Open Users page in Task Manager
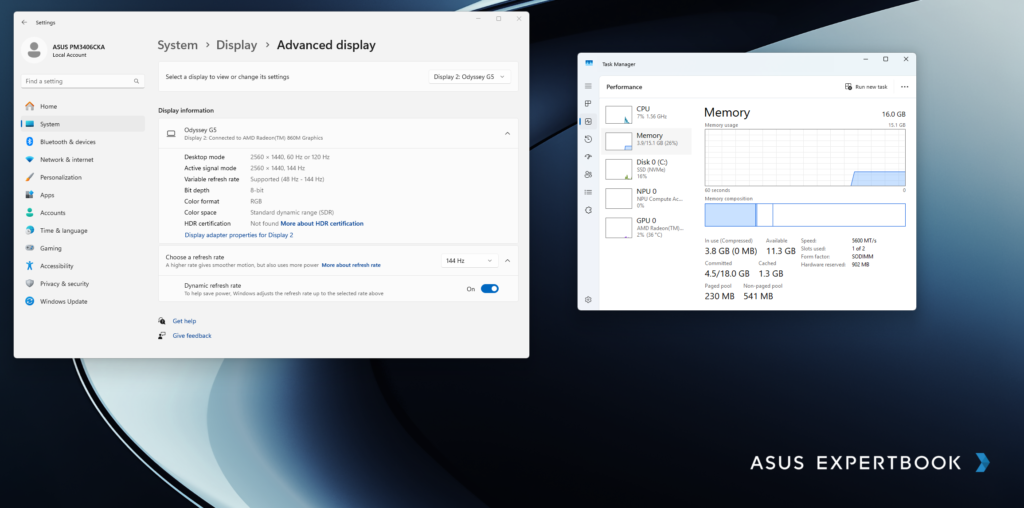The height and width of the screenshot is (508, 1024). [x=588, y=174]
